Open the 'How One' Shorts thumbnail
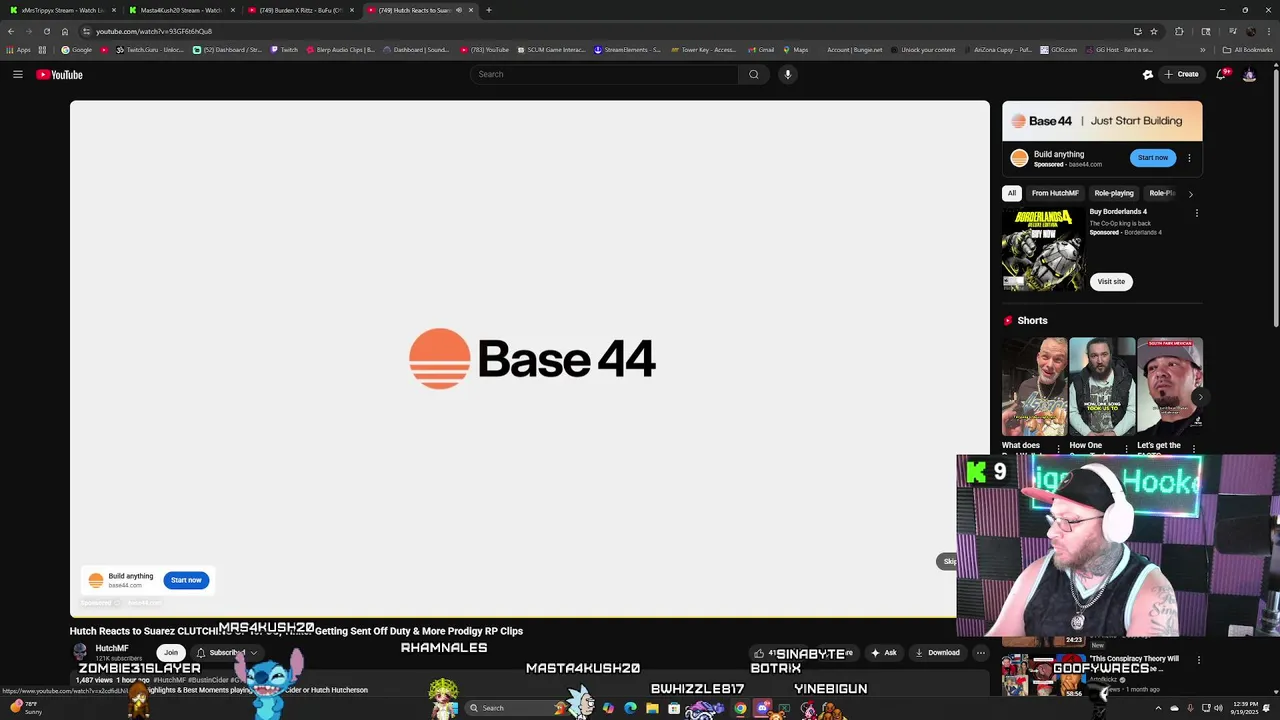 (x=1102, y=386)
